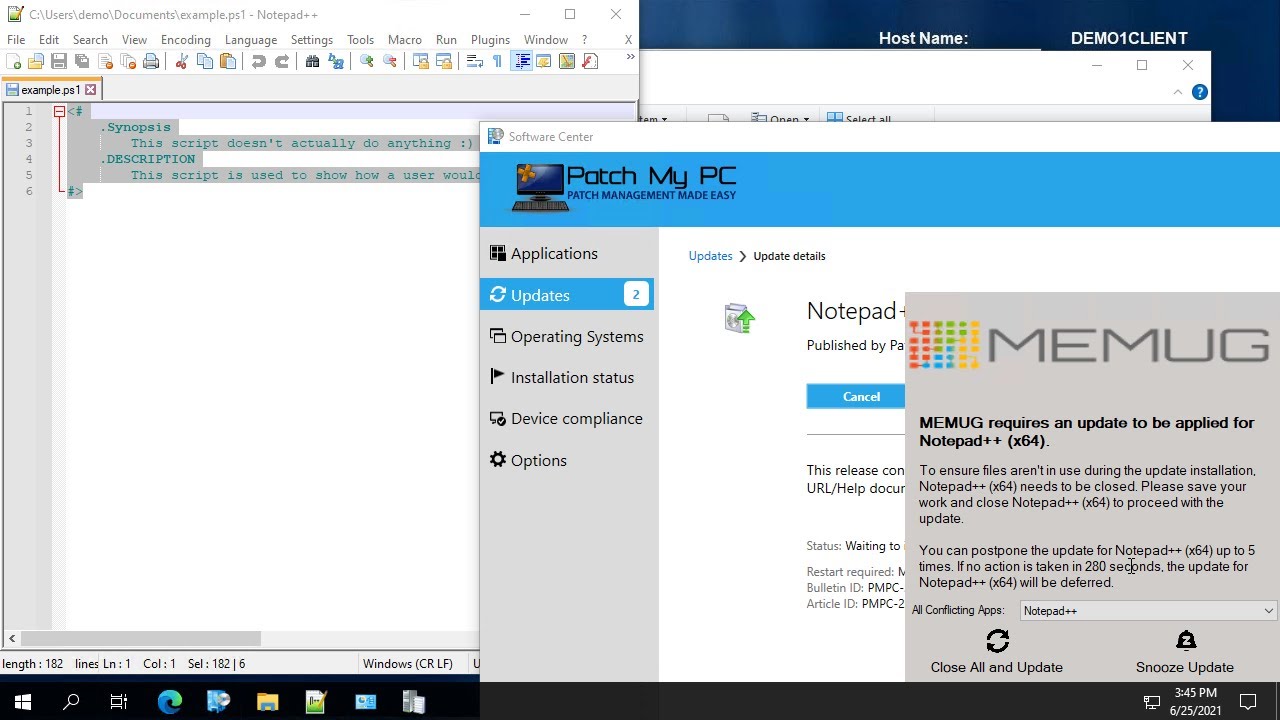The height and width of the screenshot is (720, 1280).
Task: Click the Notepad++ horizontal scrollbar thumb
Action: point(140,638)
